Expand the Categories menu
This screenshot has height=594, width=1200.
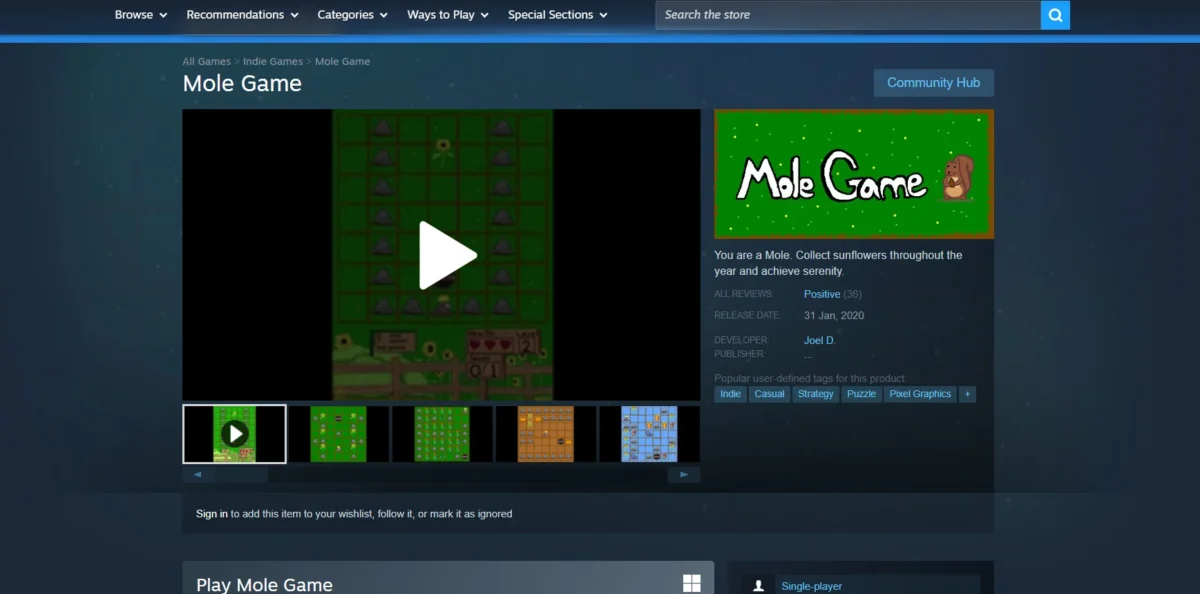353,15
